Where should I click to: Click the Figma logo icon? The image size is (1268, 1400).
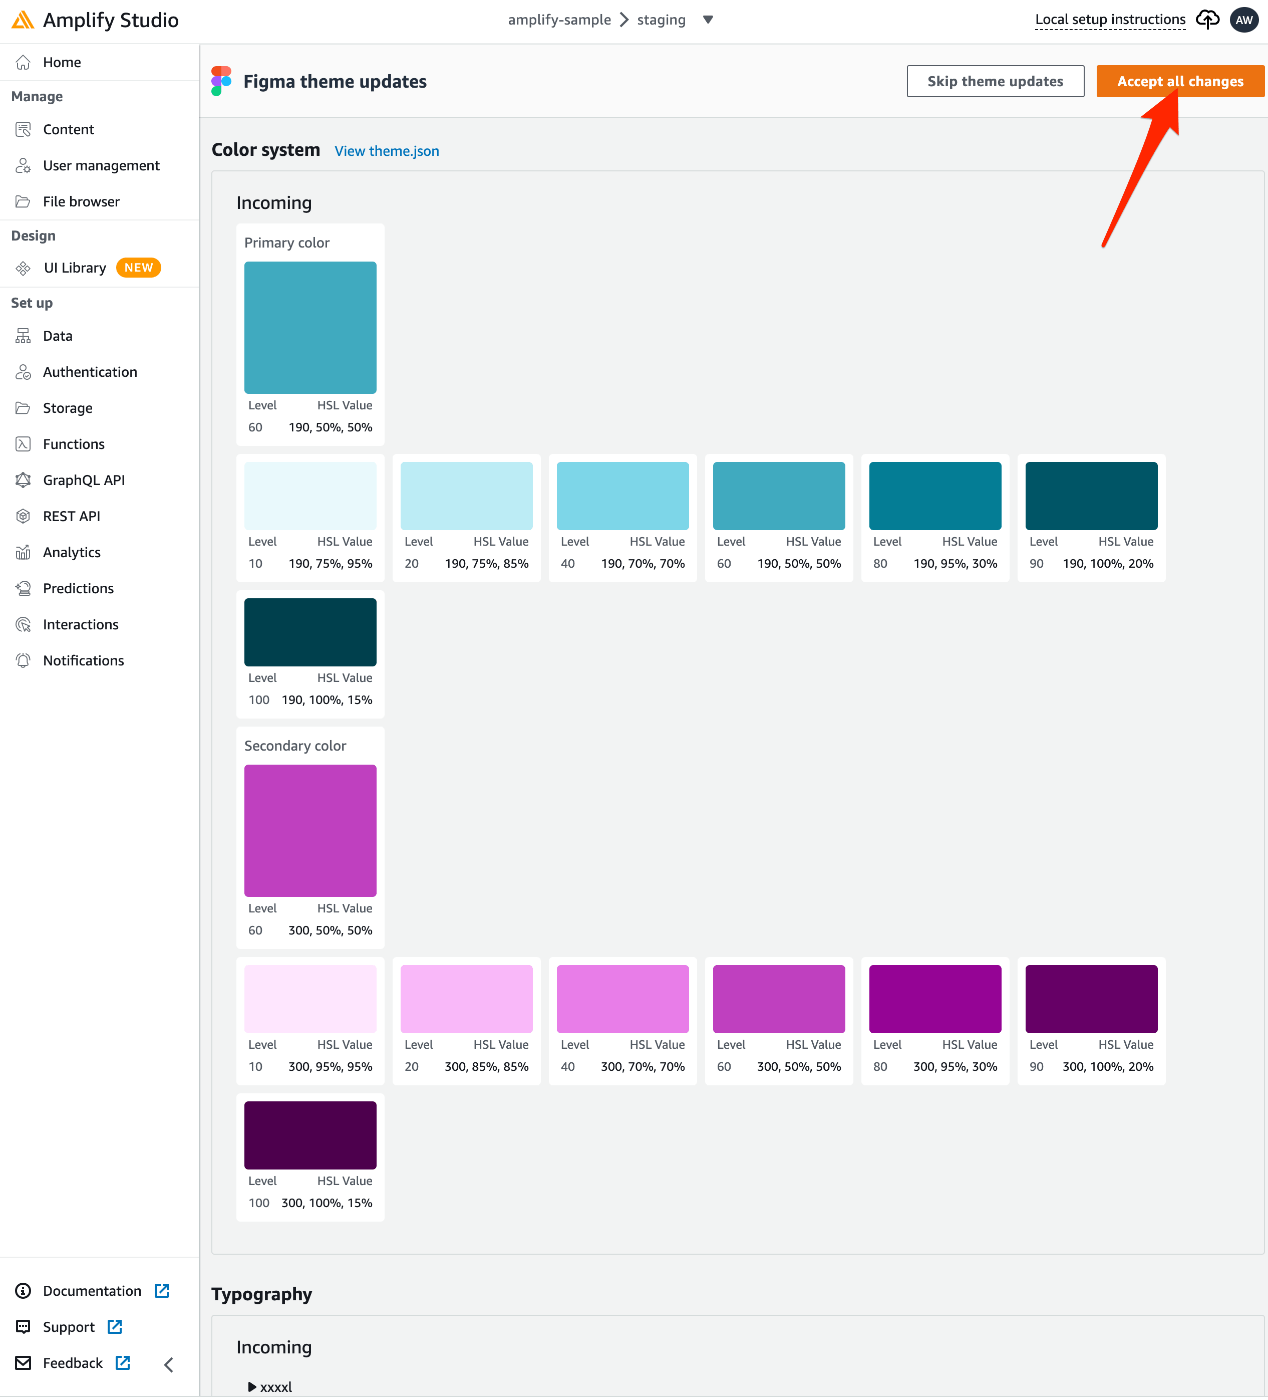pos(221,81)
